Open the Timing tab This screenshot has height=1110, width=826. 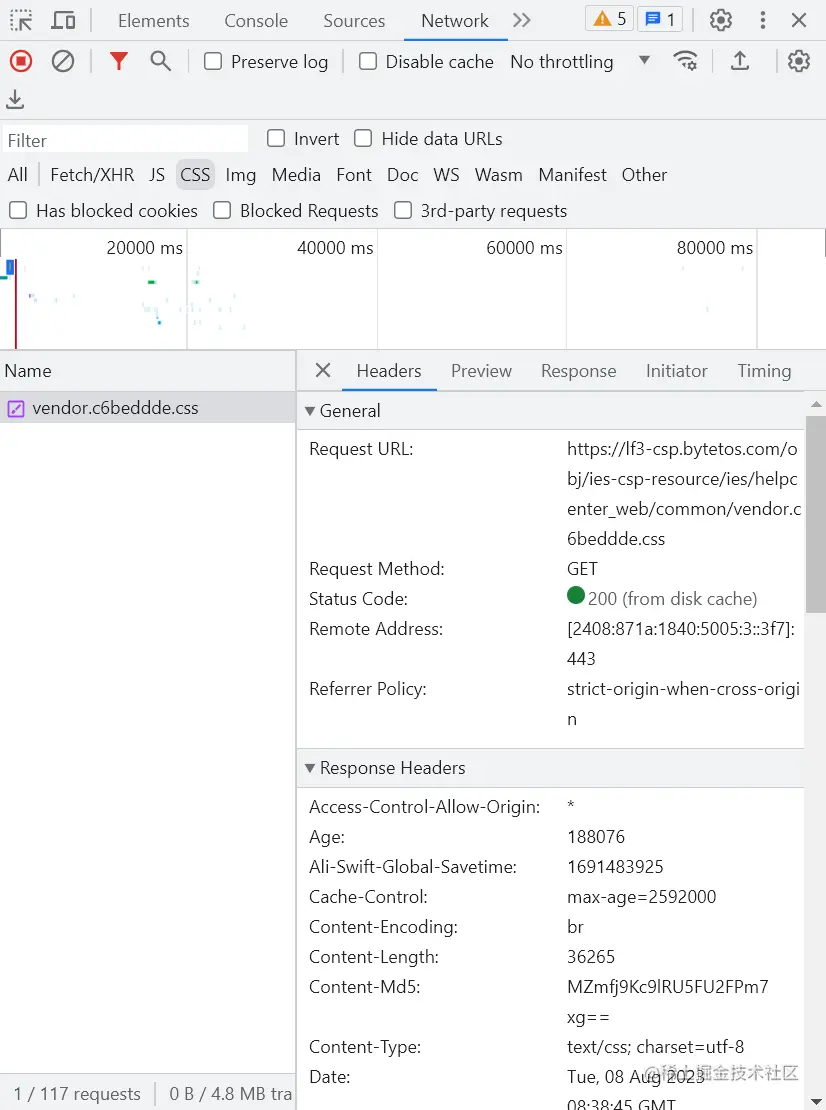coord(764,371)
